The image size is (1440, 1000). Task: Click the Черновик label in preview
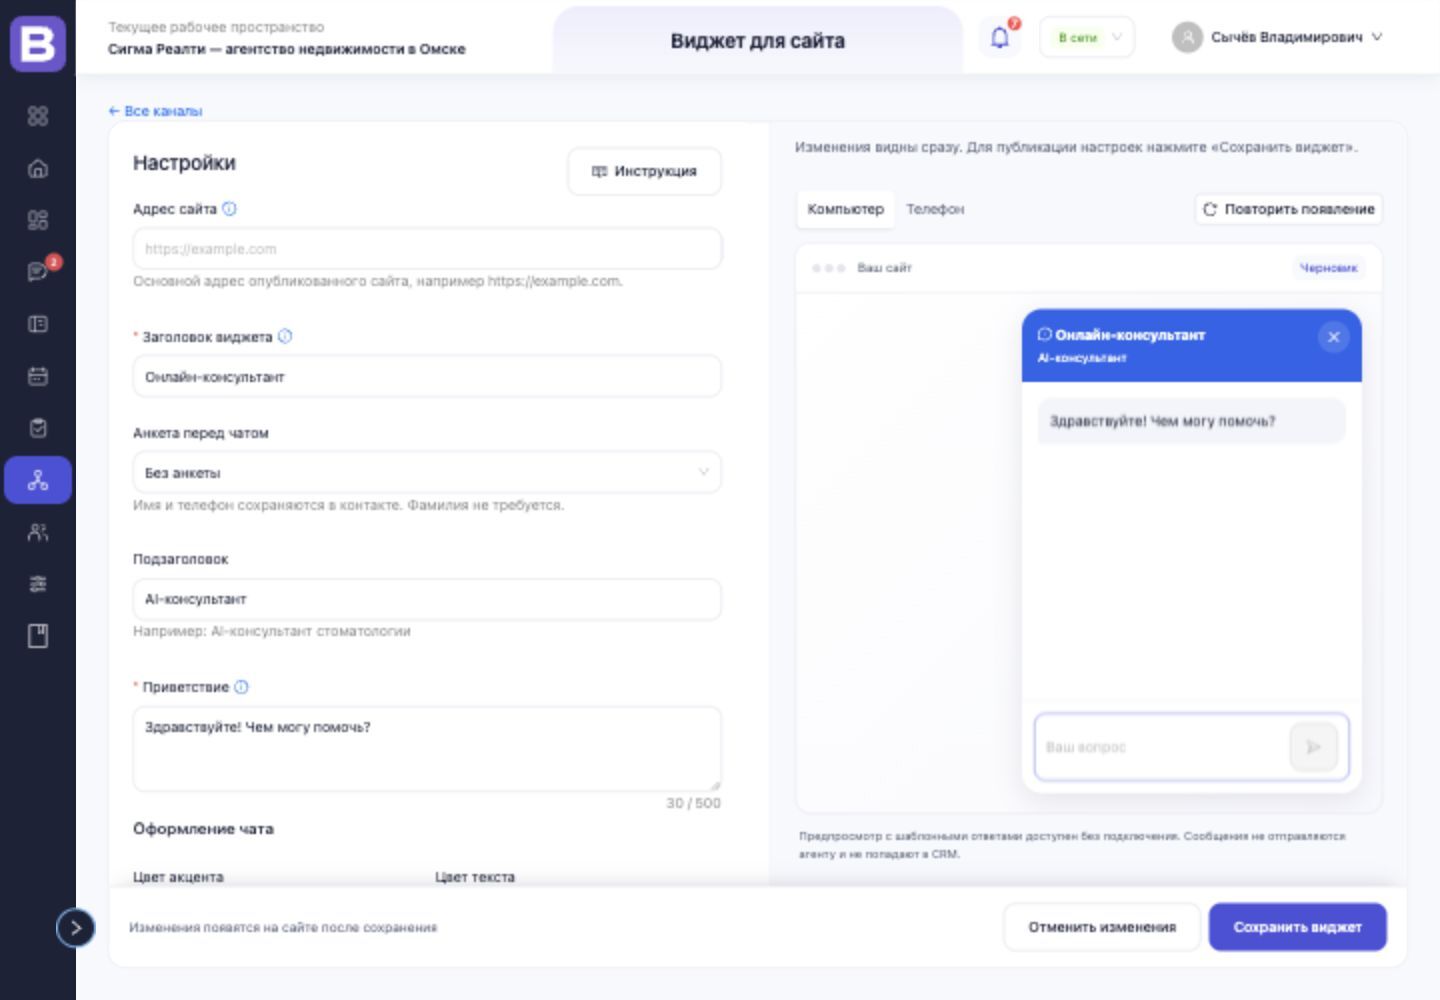[x=1328, y=268]
